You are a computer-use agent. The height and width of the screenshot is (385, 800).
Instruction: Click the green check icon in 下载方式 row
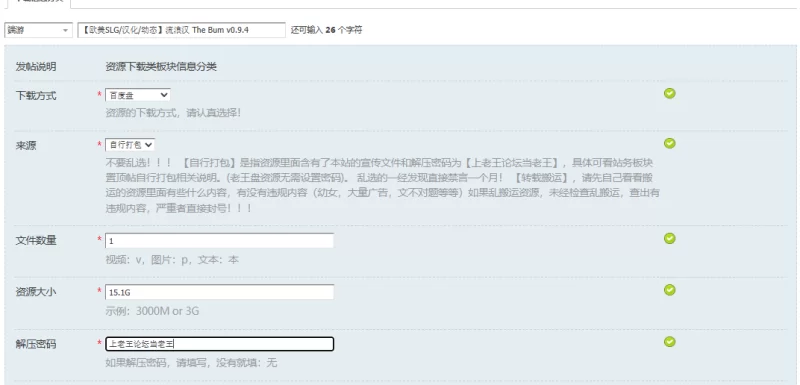point(669,93)
